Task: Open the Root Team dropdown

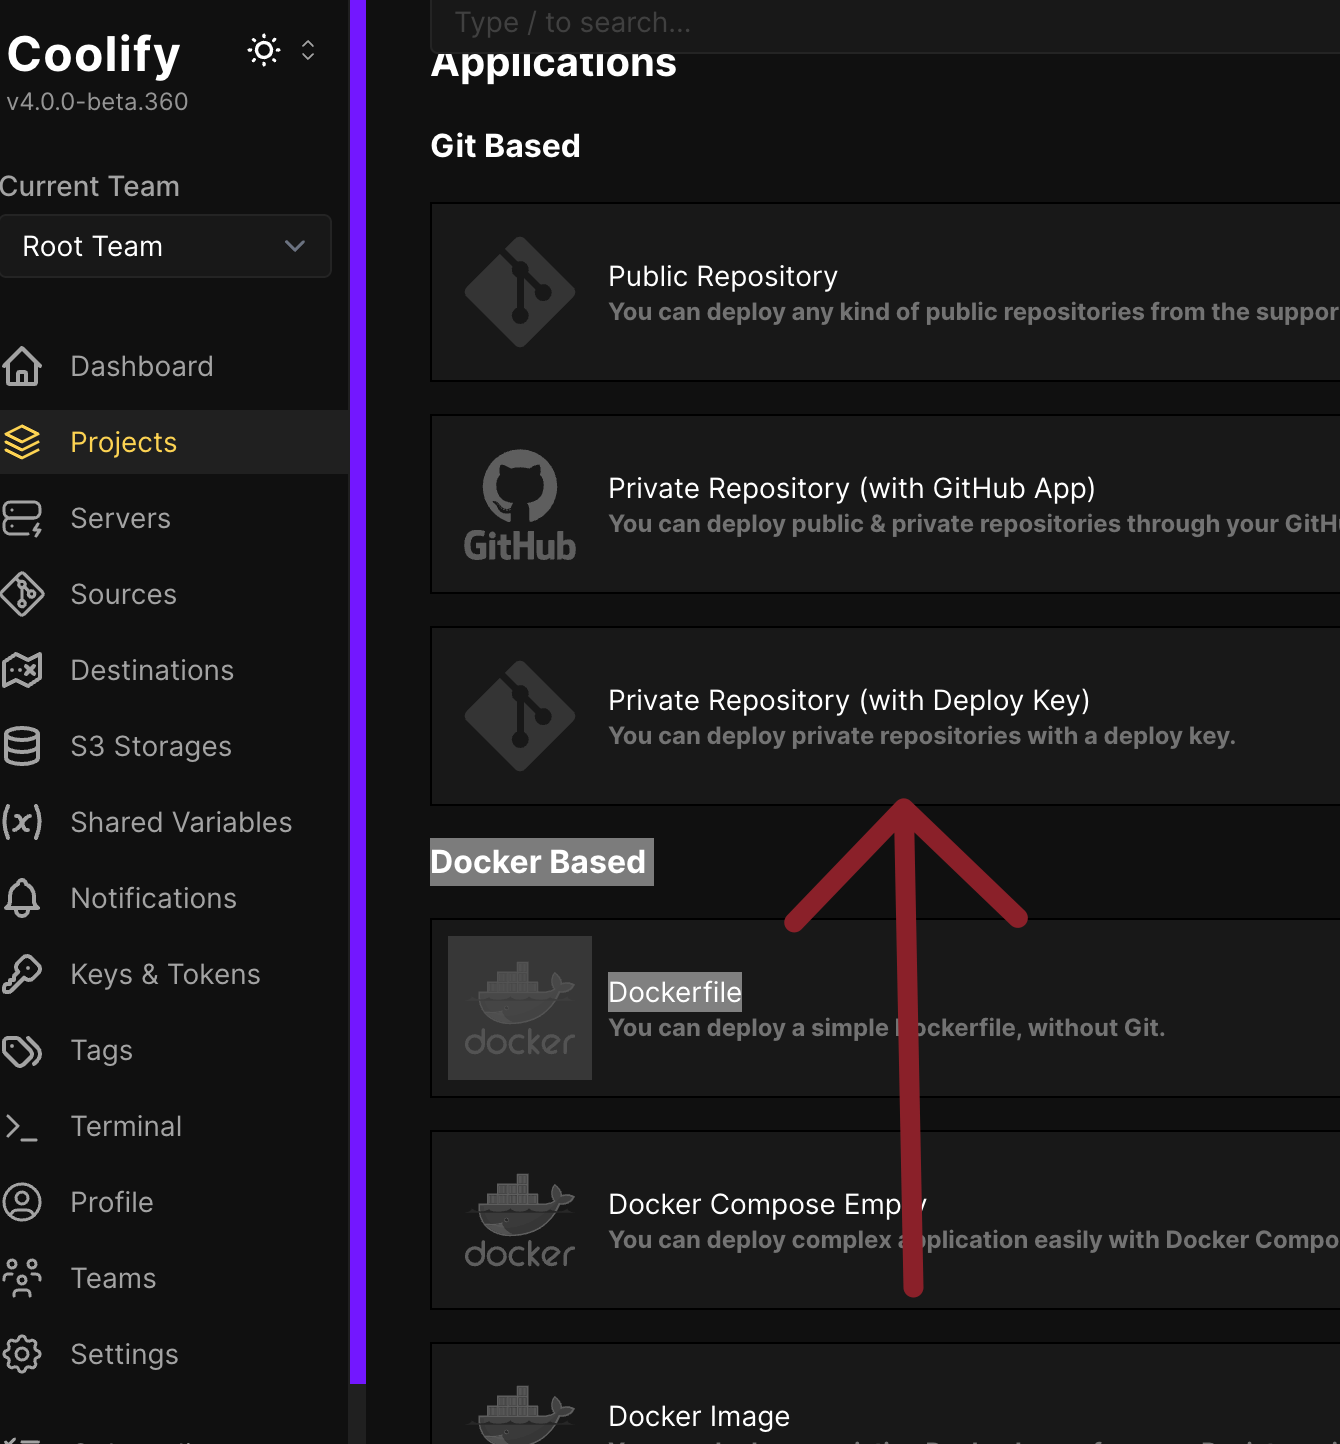Action: tap(165, 246)
